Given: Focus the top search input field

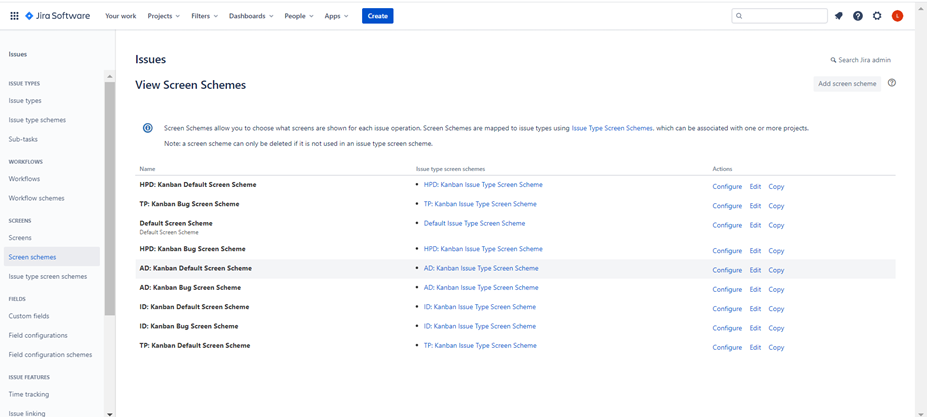Looking at the screenshot, I should 779,16.
